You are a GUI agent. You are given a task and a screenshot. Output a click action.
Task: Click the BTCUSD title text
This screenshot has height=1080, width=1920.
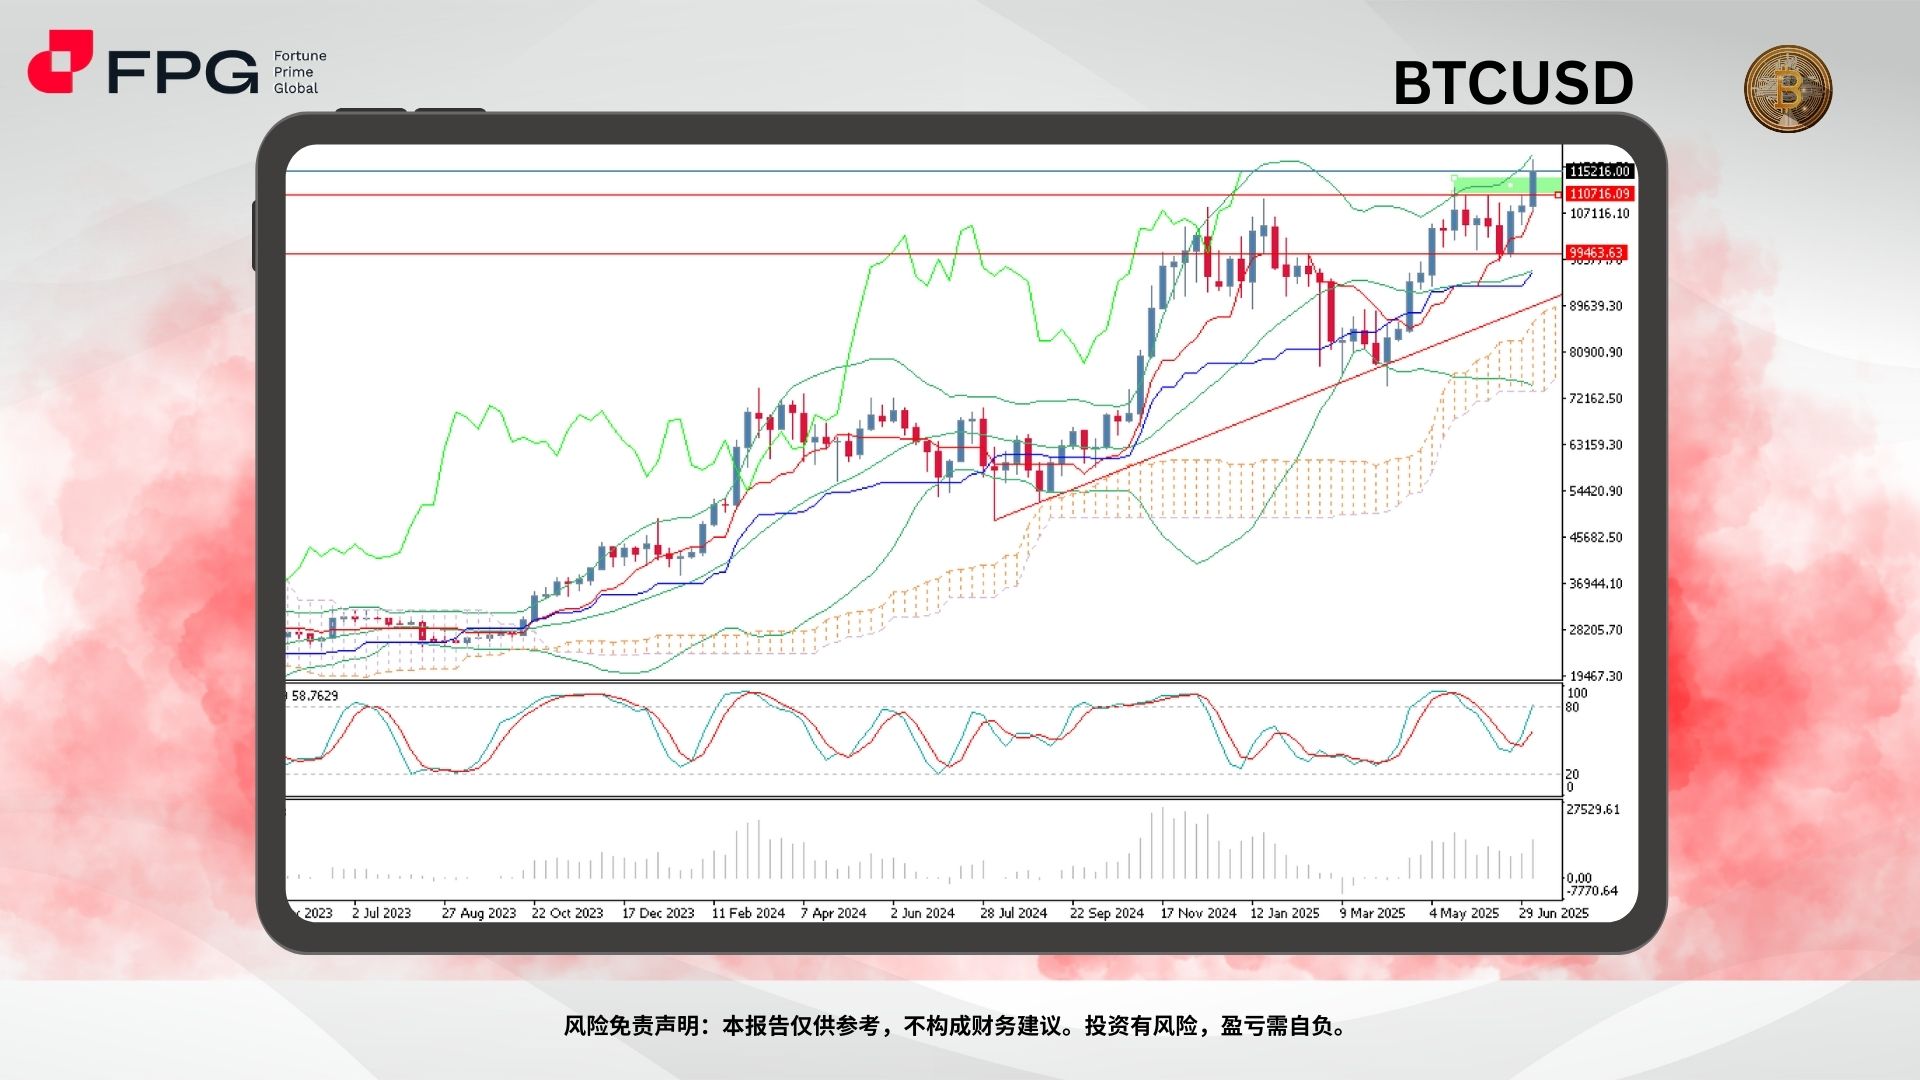[x=1513, y=83]
